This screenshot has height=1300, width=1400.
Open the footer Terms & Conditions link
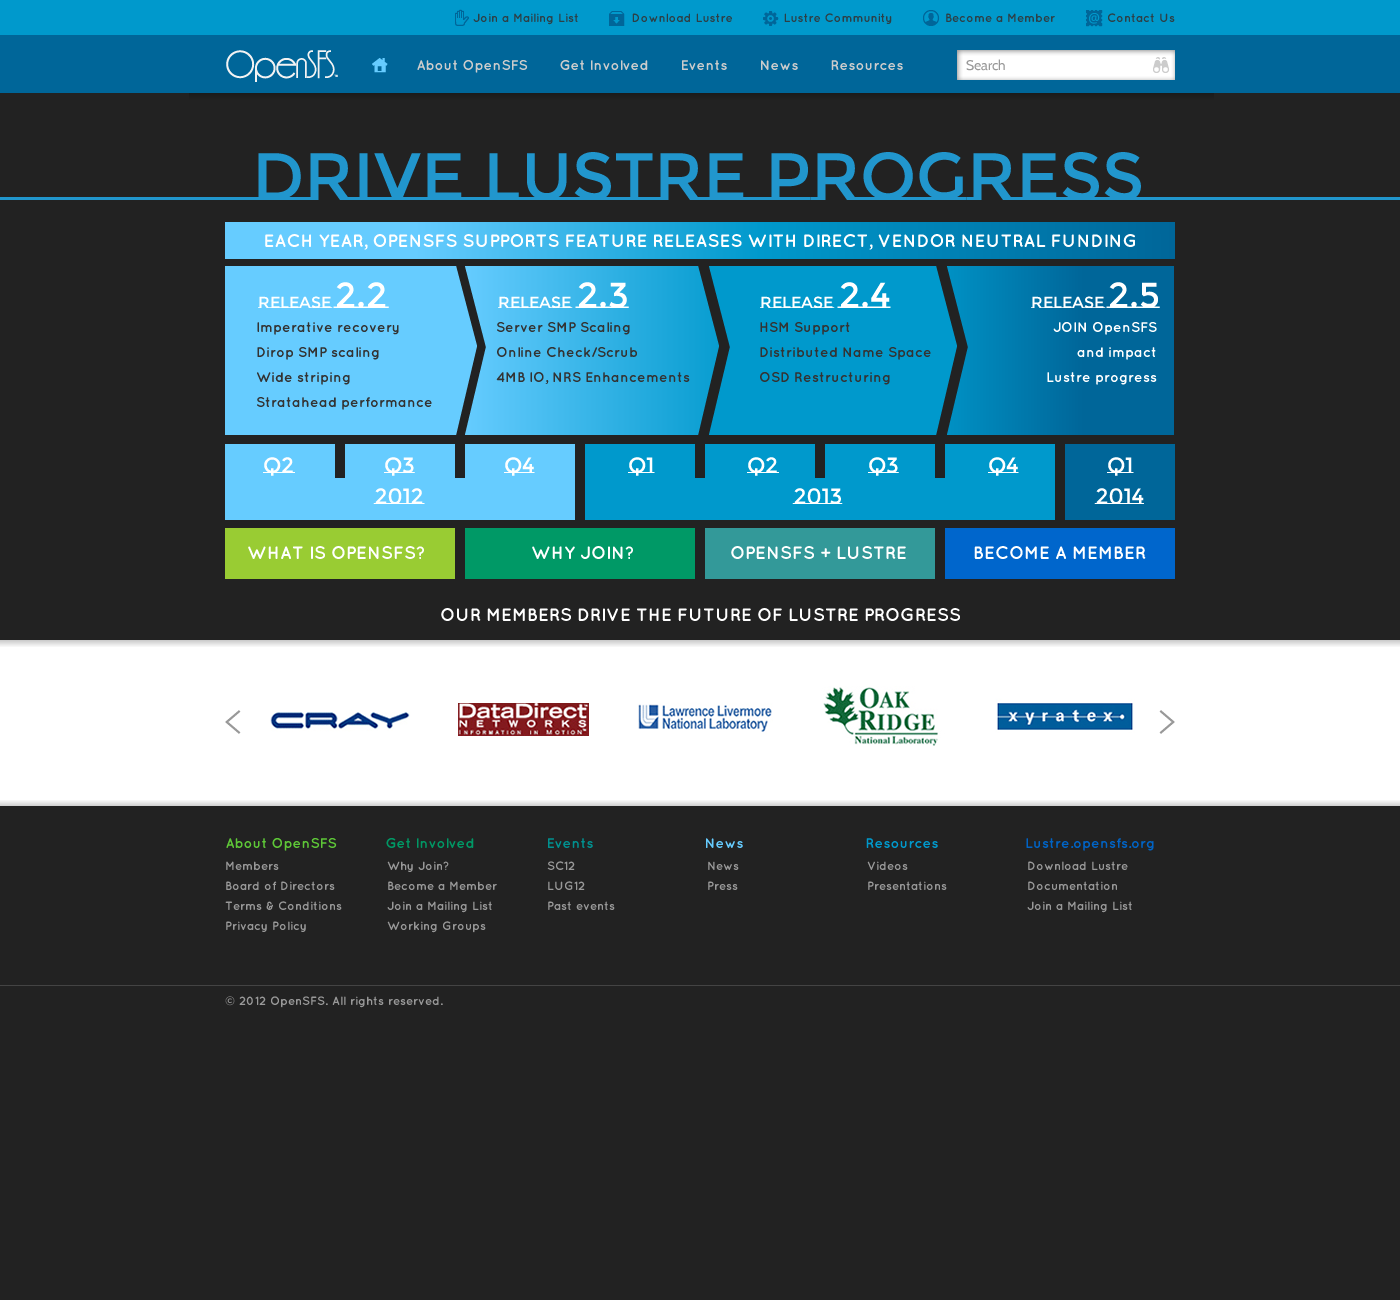pyautogui.click(x=284, y=906)
